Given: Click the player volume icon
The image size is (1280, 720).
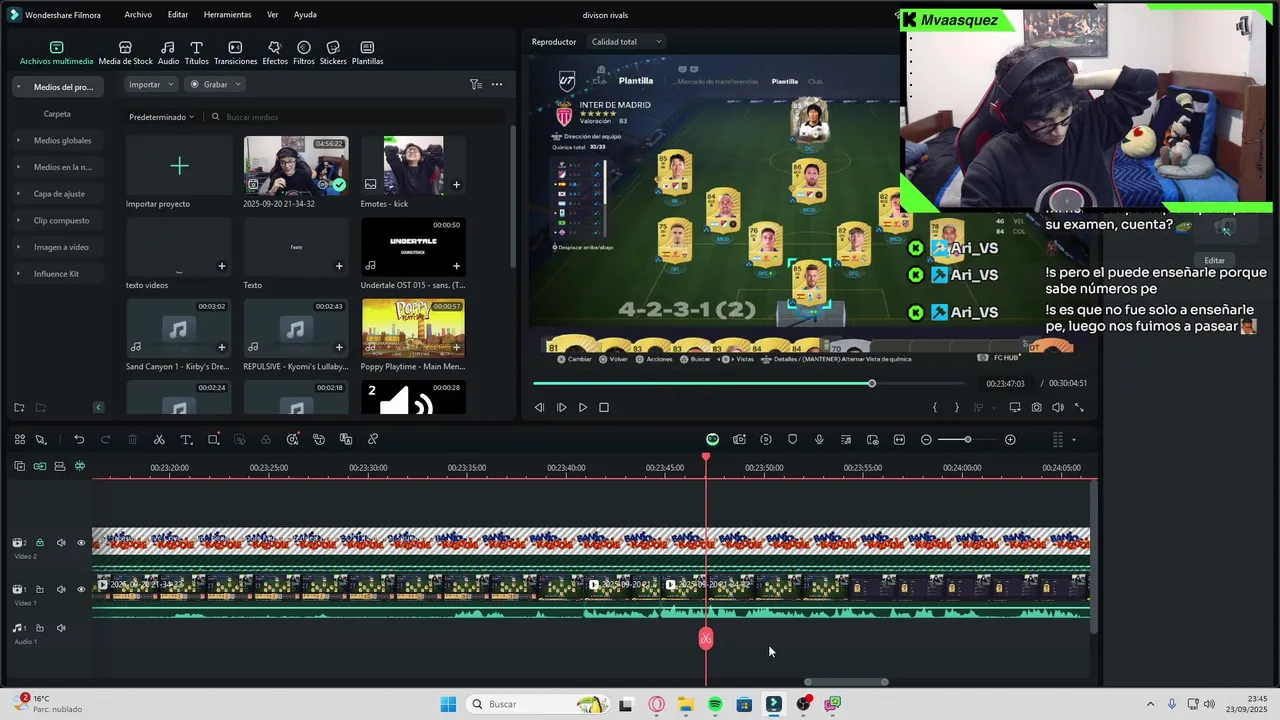Looking at the screenshot, I should (x=1058, y=407).
